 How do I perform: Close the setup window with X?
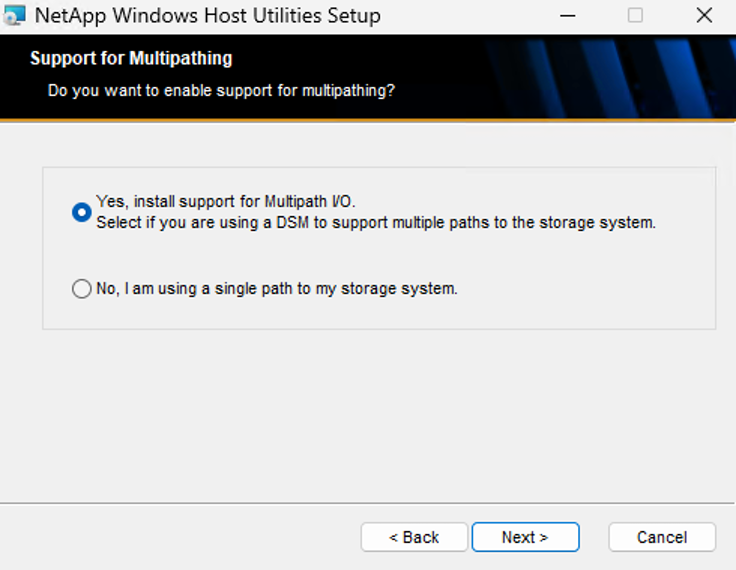click(704, 15)
